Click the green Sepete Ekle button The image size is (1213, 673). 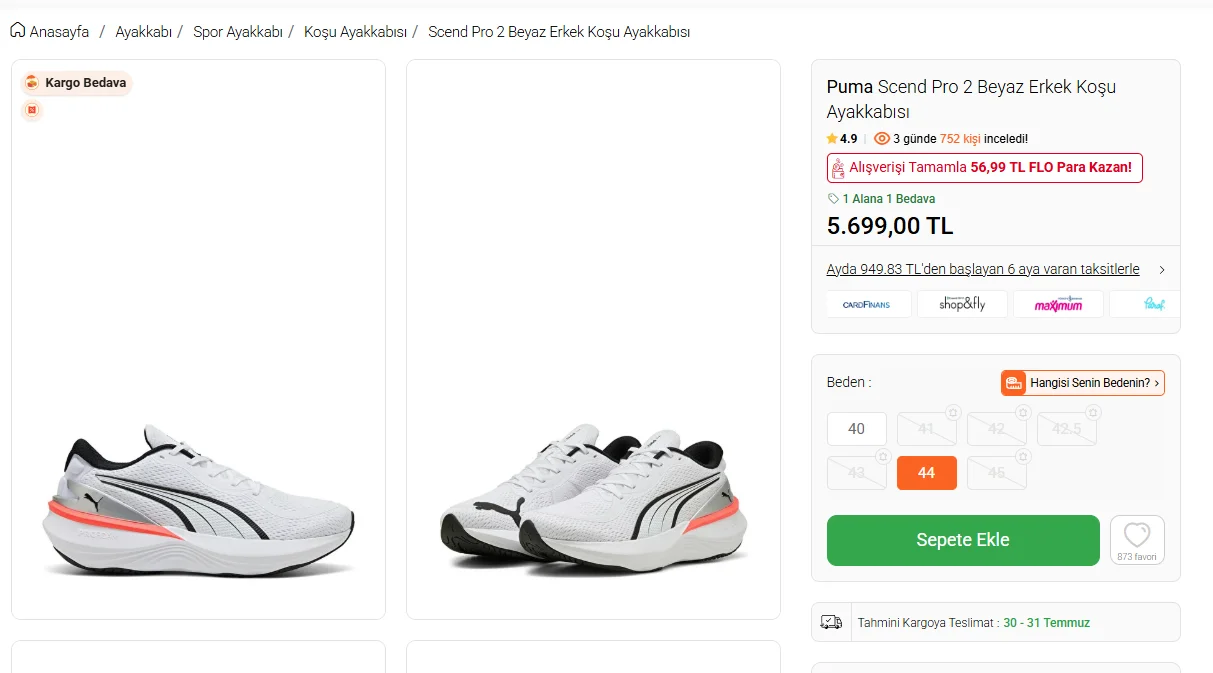pyautogui.click(x=963, y=540)
